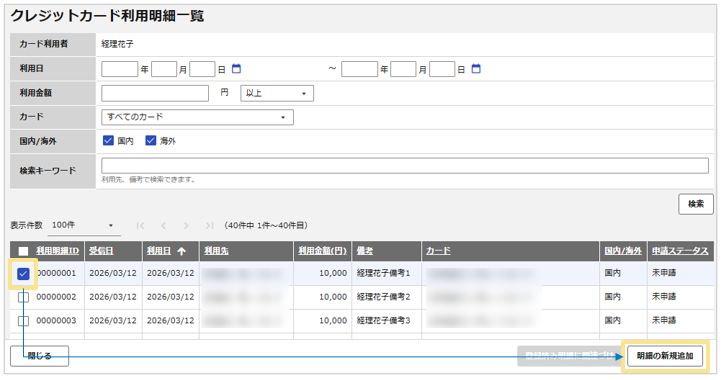
Task: Focus the 利用金額 amount field
Action: tap(155, 93)
